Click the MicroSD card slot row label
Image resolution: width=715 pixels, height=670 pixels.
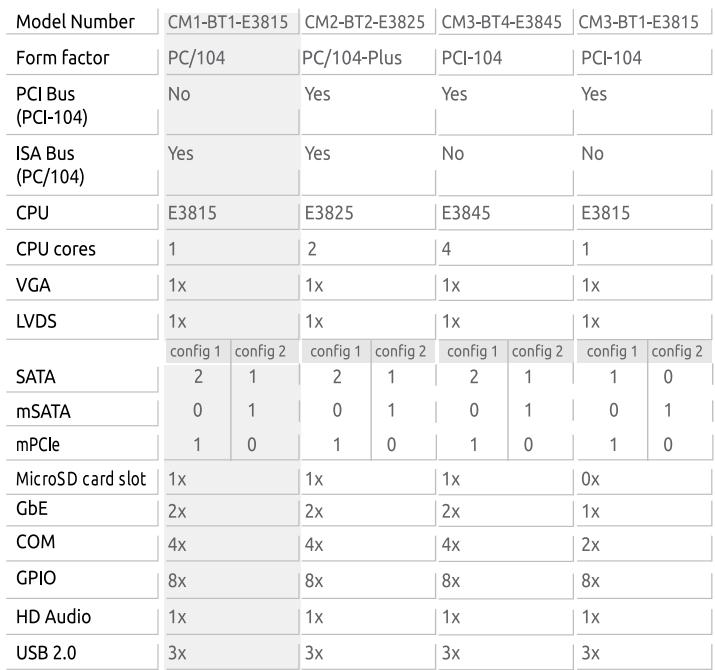81,479
